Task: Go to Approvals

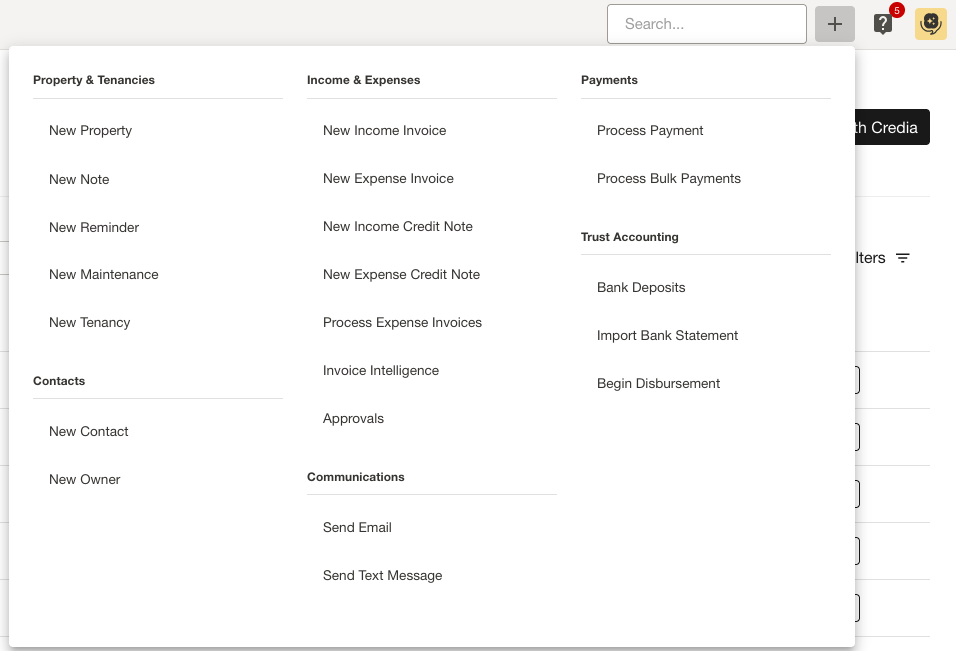Action: pyautogui.click(x=353, y=419)
